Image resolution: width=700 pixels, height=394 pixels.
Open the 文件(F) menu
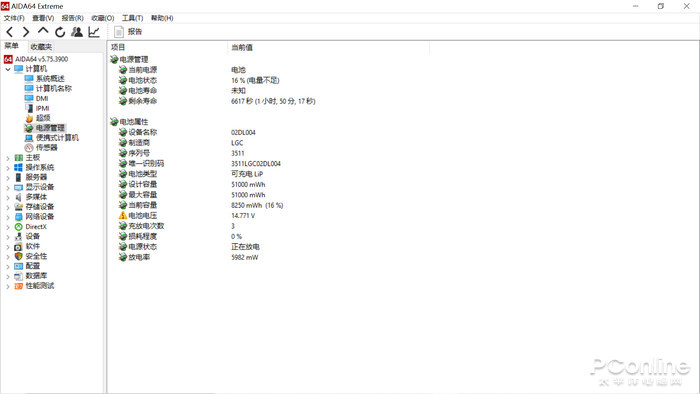pos(14,18)
